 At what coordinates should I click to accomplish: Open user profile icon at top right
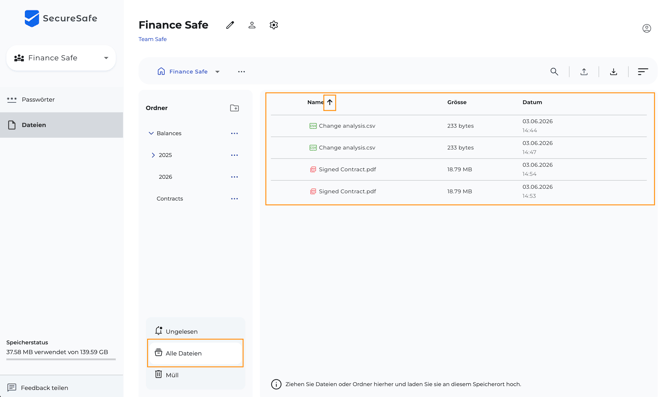coord(646,28)
